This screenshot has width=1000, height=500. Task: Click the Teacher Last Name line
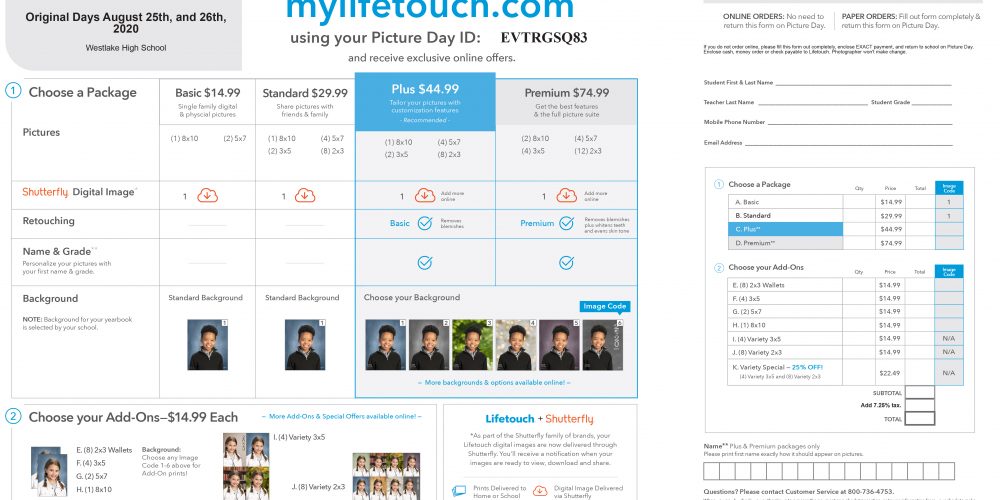coord(812,102)
